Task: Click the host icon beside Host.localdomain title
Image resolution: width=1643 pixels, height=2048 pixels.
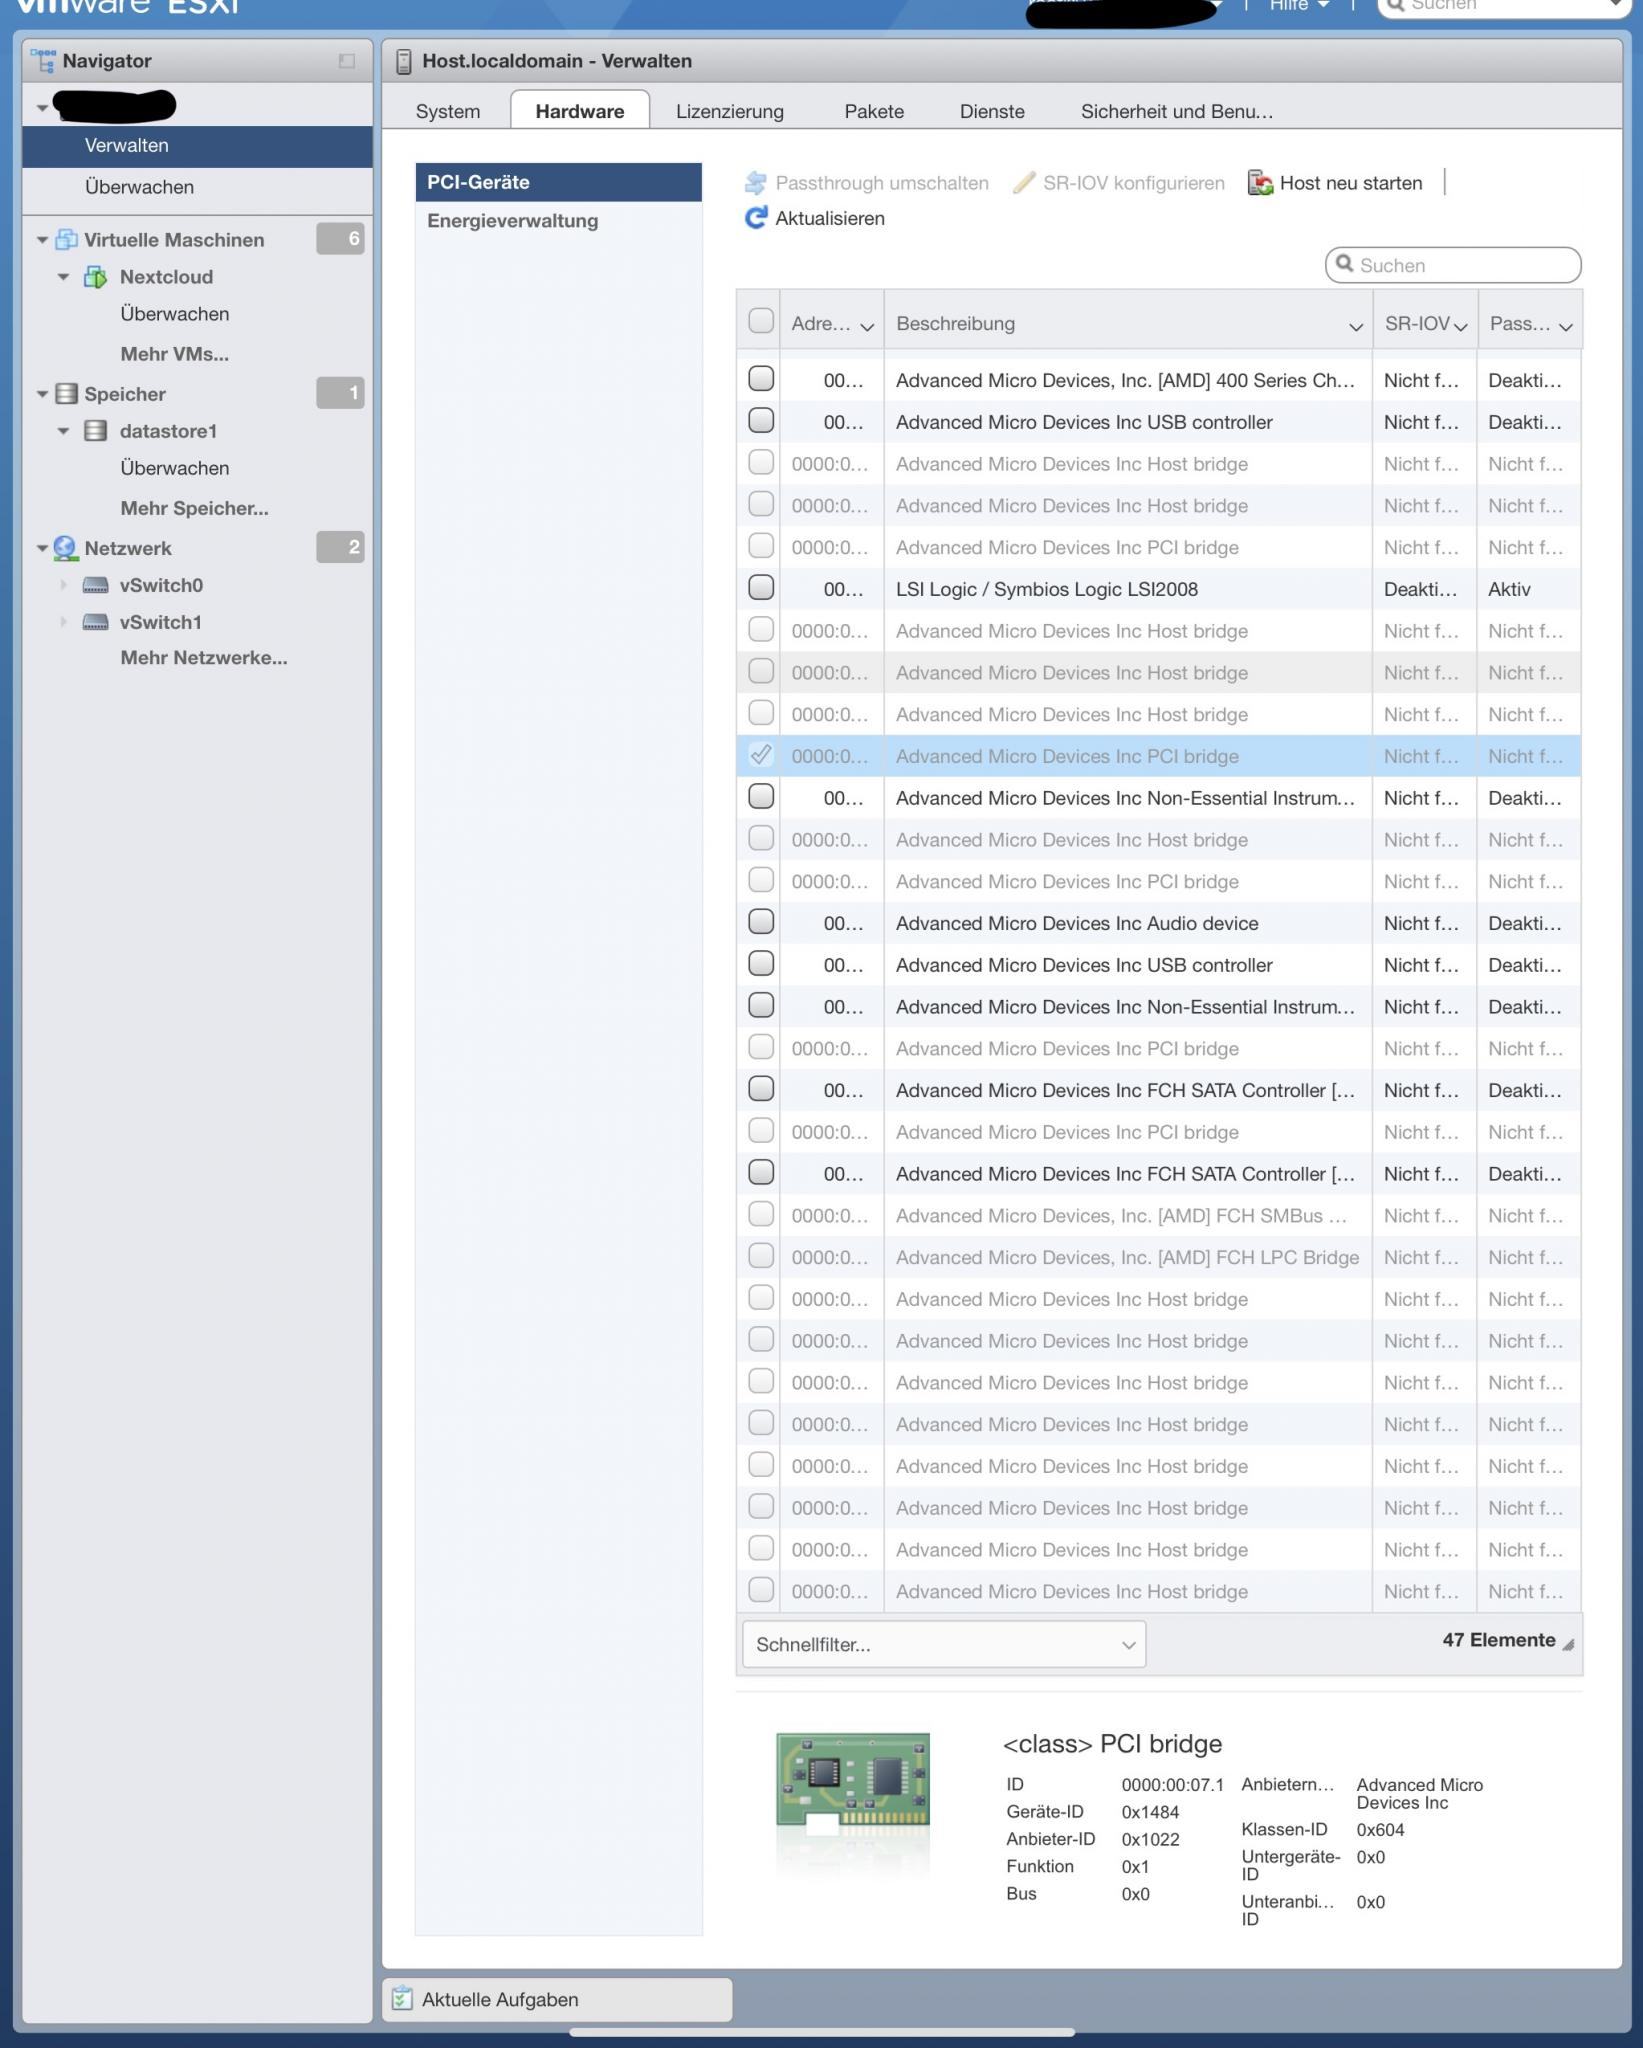Action: click(404, 62)
